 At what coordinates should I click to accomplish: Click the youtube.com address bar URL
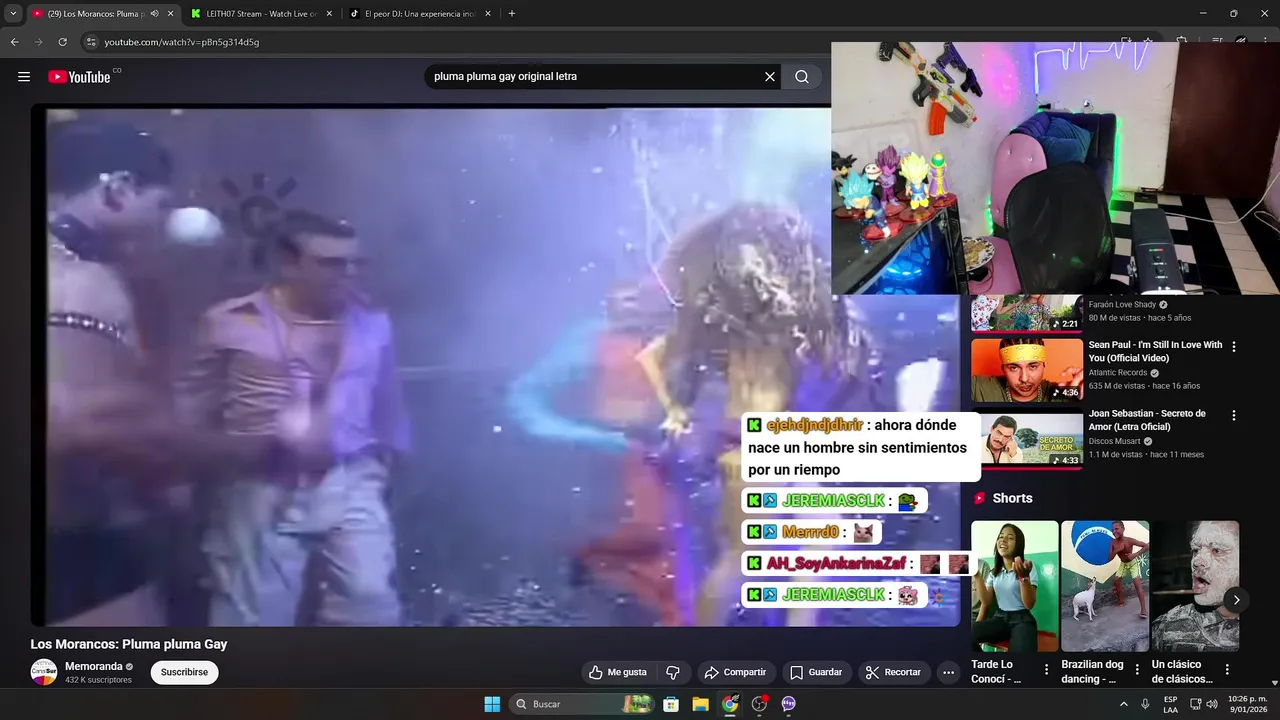click(182, 42)
